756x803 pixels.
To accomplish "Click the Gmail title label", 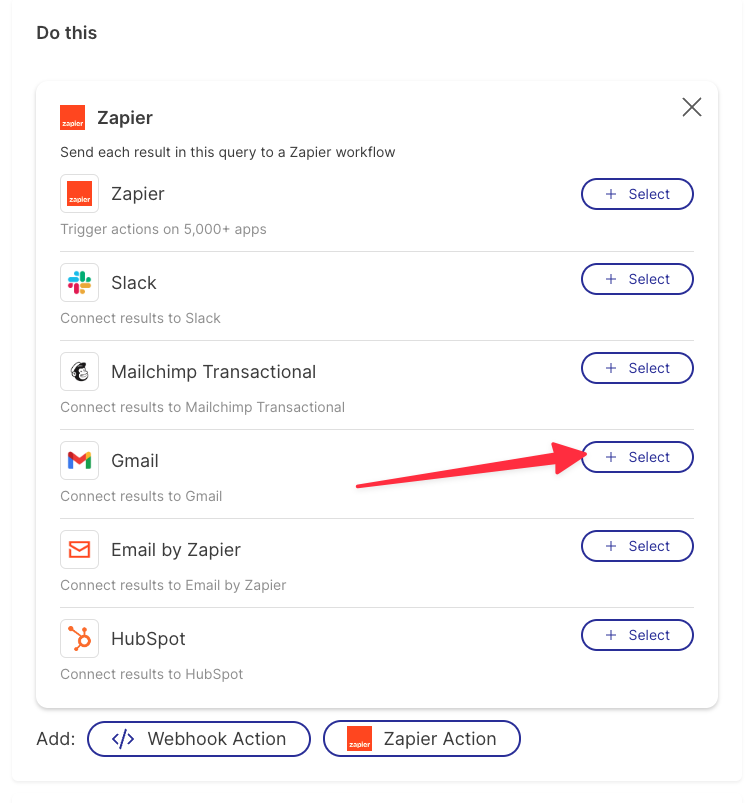I will (135, 461).
